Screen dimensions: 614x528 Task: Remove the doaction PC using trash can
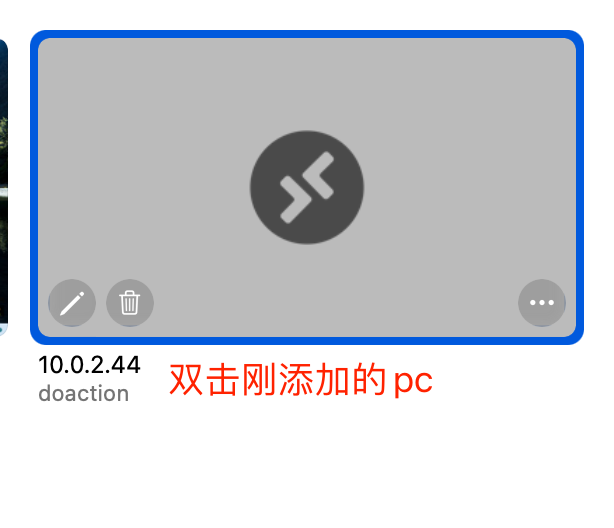point(130,302)
